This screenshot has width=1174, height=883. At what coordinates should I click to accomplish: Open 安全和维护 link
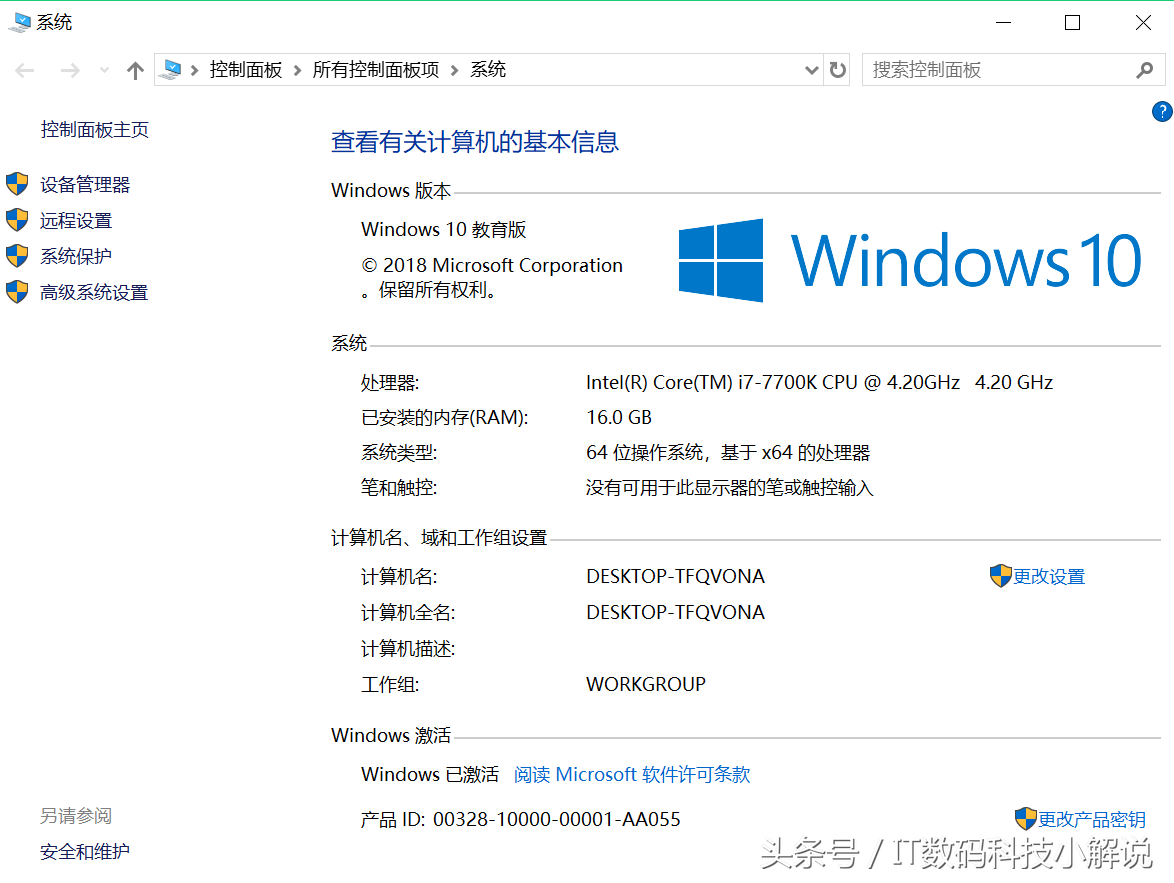coord(85,852)
